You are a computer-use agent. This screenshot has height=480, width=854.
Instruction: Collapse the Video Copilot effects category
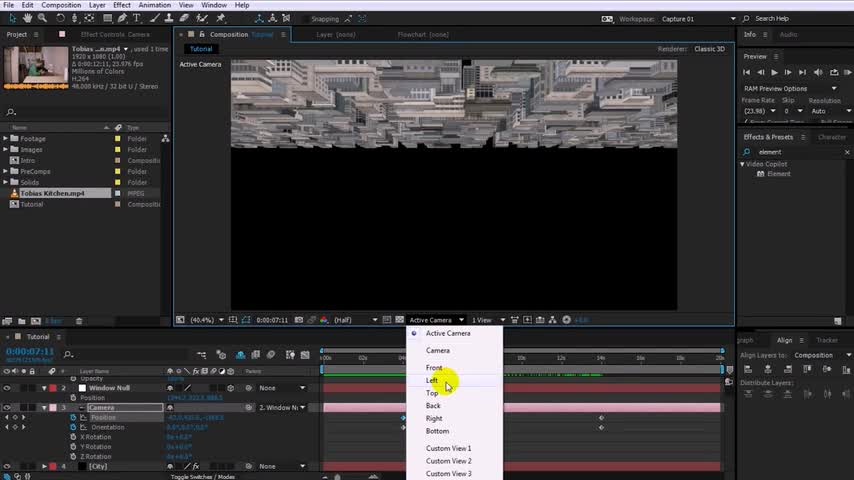point(742,164)
